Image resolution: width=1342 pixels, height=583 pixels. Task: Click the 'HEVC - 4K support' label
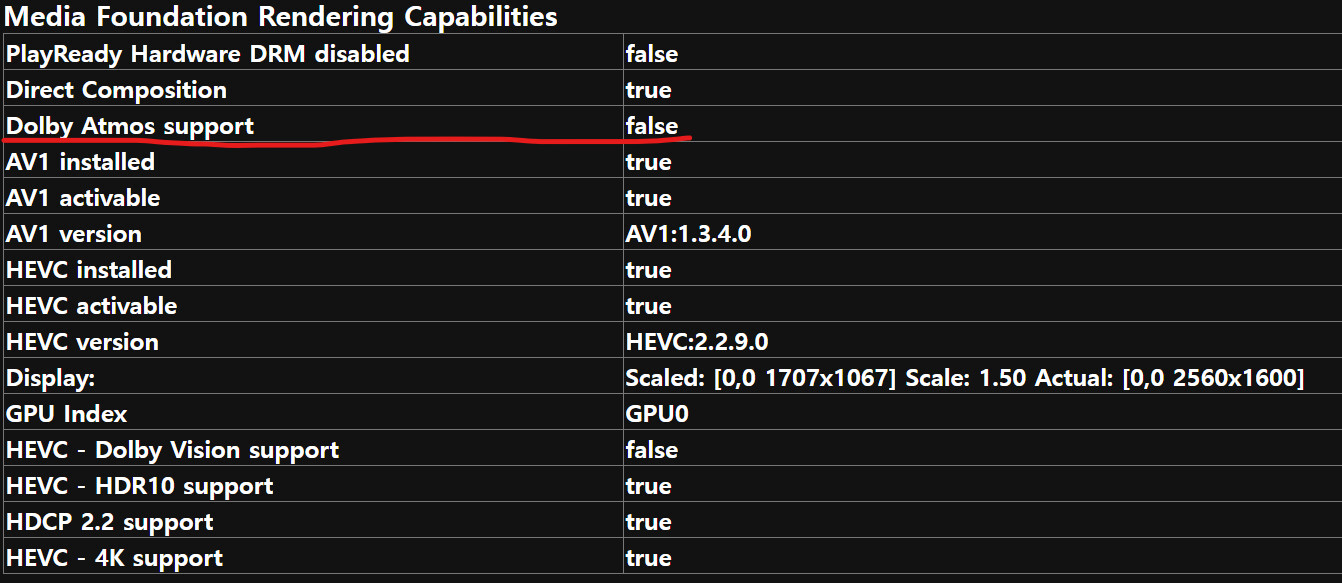[x=114, y=558]
